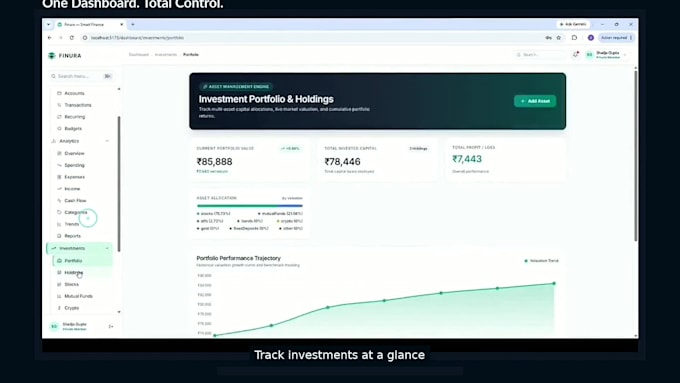Click the site info icon in address bar
680x383 pixels.
(x=85, y=38)
